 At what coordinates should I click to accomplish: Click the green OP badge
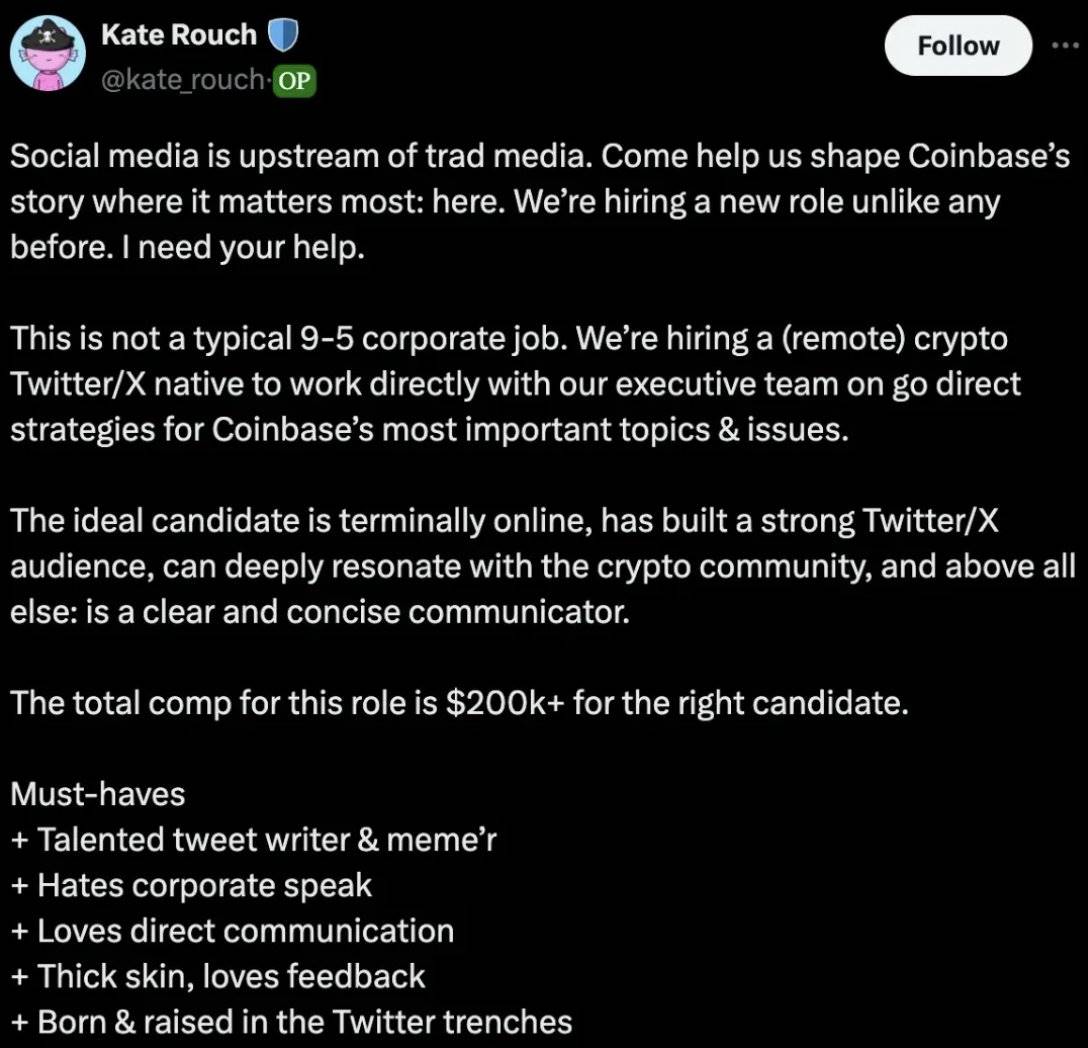(x=295, y=80)
